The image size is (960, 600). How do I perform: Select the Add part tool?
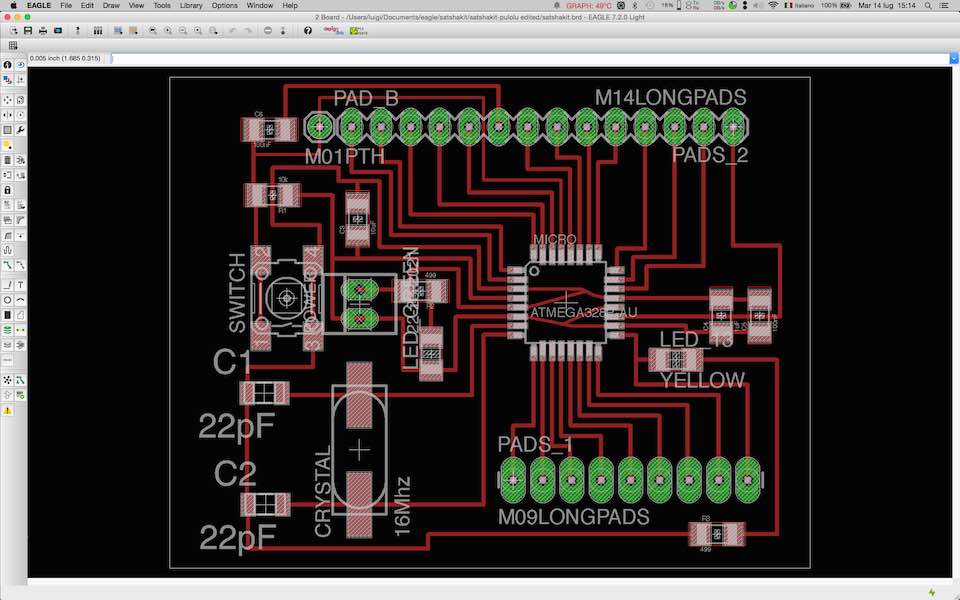[20, 160]
